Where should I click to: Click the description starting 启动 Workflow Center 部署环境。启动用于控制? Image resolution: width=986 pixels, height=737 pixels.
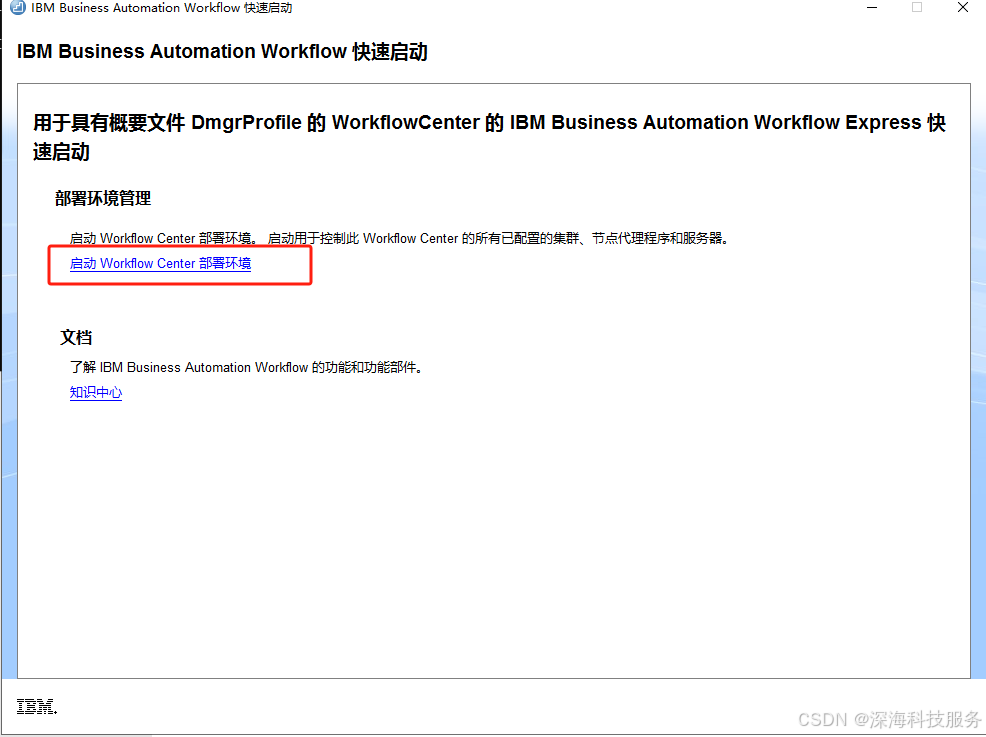(399, 238)
